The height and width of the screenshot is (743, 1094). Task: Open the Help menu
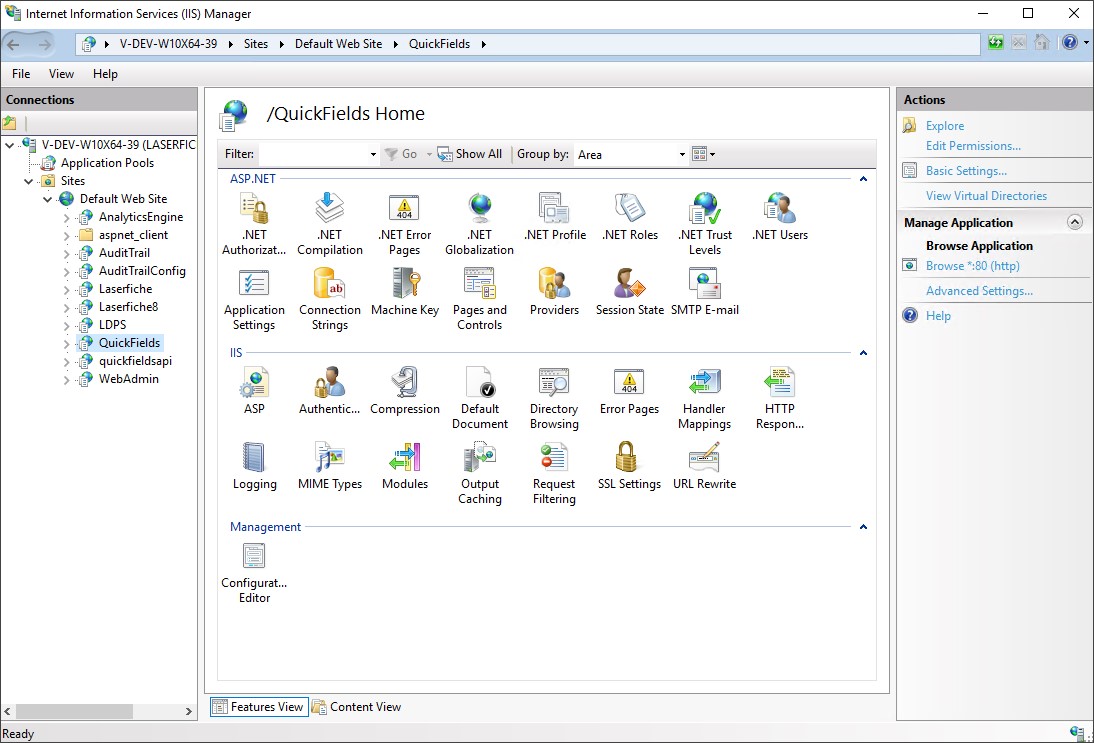coord(105,73)
